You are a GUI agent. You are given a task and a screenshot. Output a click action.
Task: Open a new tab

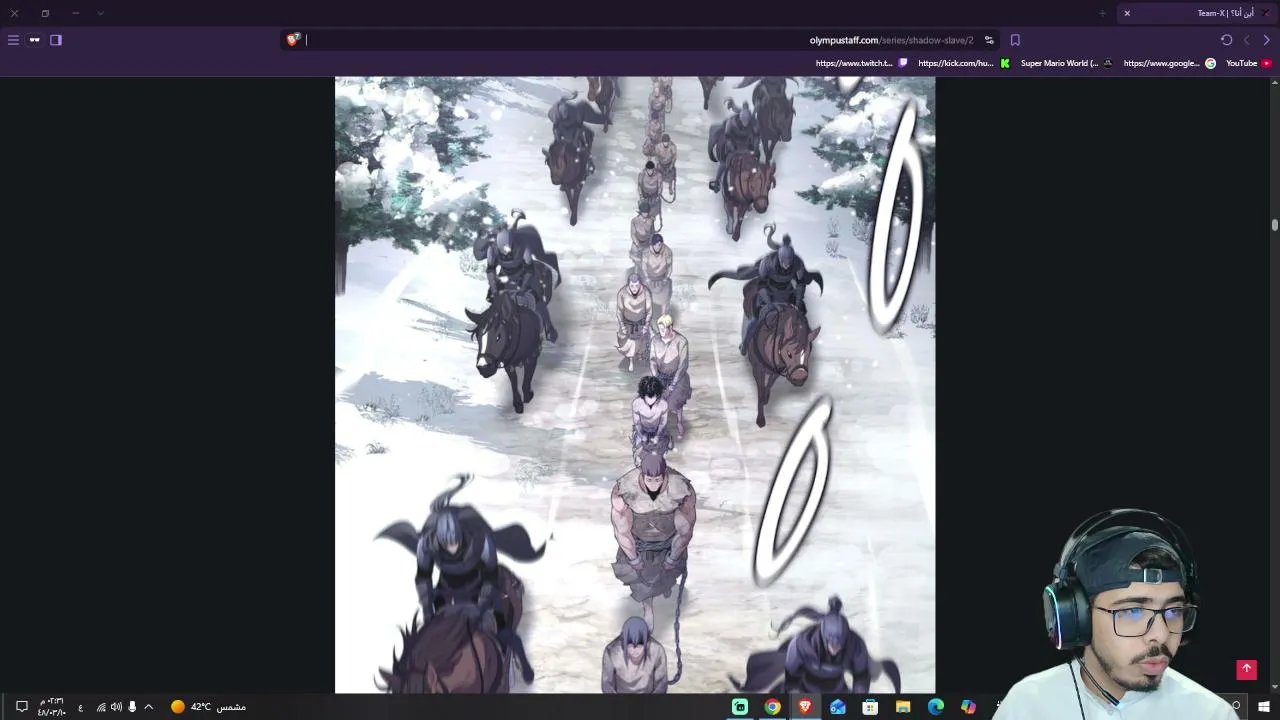(x=1103, y=13)
